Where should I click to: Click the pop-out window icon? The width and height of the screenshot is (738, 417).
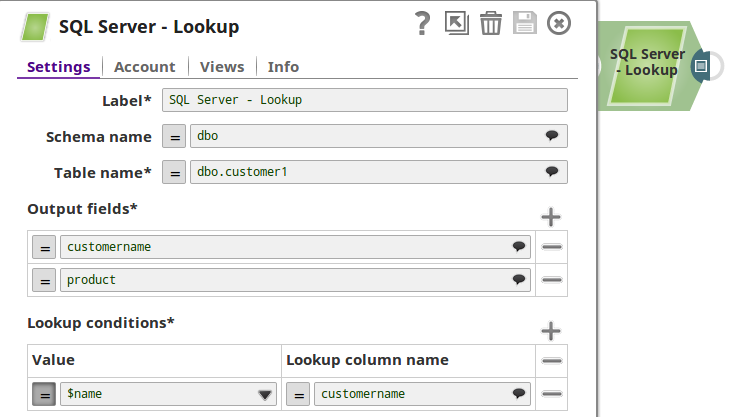(457, 23)
